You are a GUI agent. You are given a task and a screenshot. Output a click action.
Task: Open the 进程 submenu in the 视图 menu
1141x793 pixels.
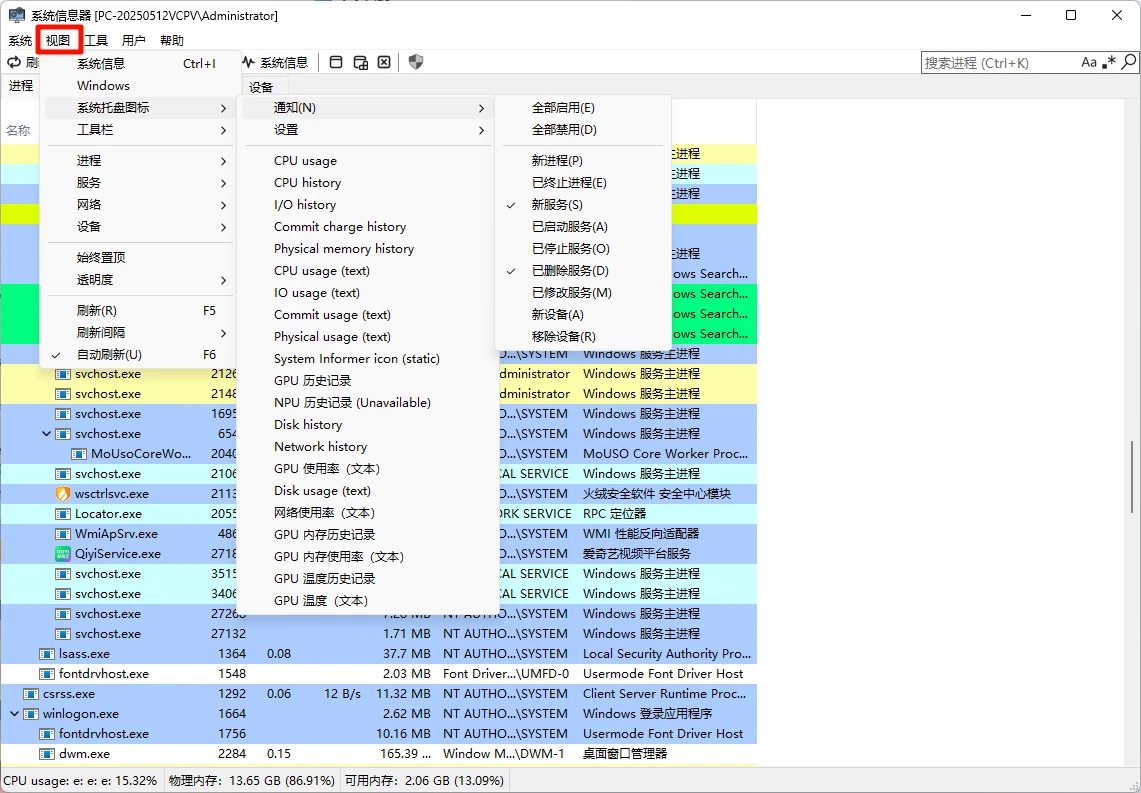(140, 161)
